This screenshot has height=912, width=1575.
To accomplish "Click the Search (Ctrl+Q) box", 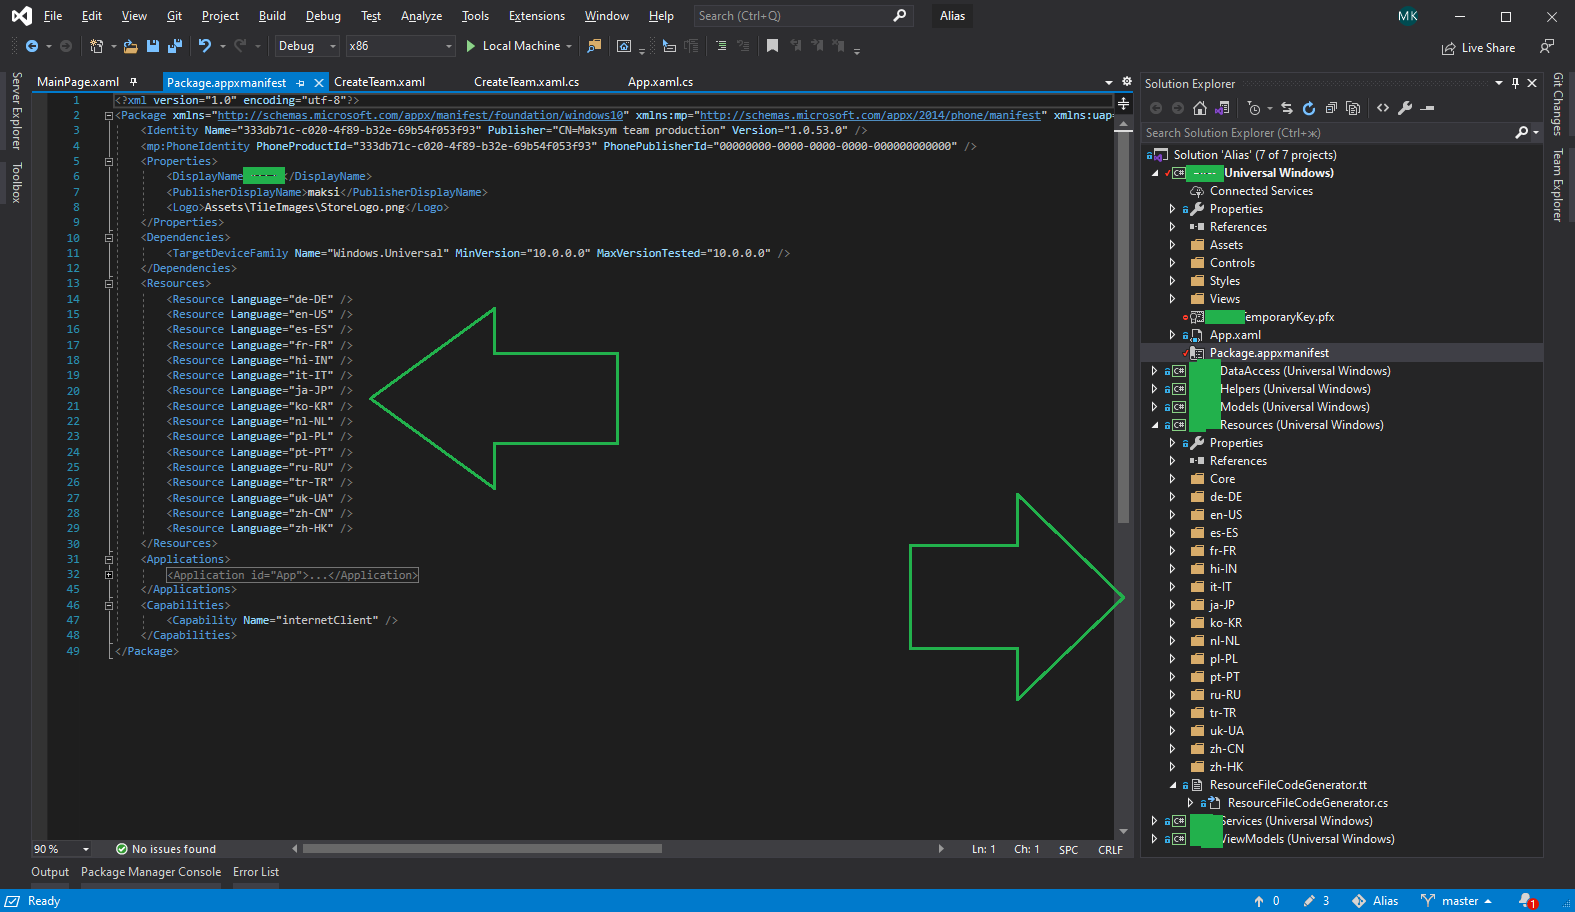I will click(x=803, y=16).
